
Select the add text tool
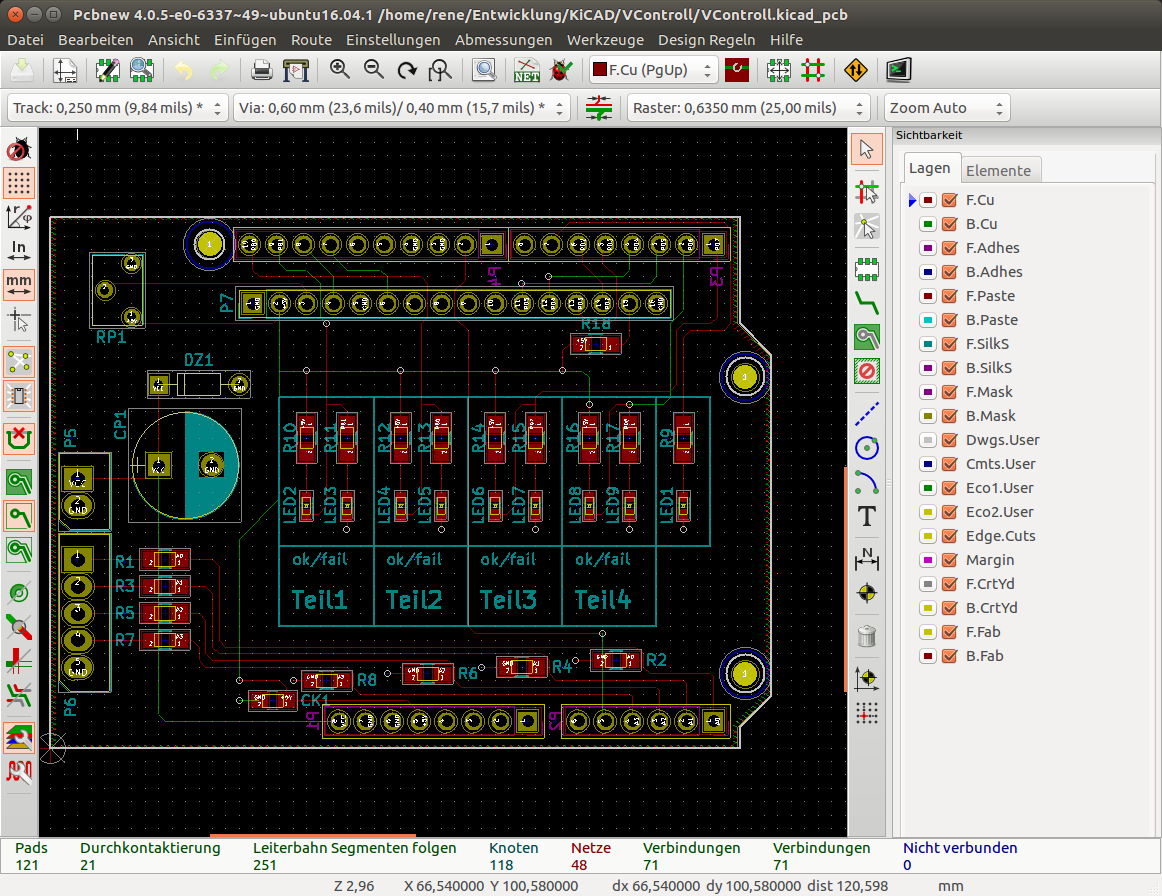[x=867, y=516]
